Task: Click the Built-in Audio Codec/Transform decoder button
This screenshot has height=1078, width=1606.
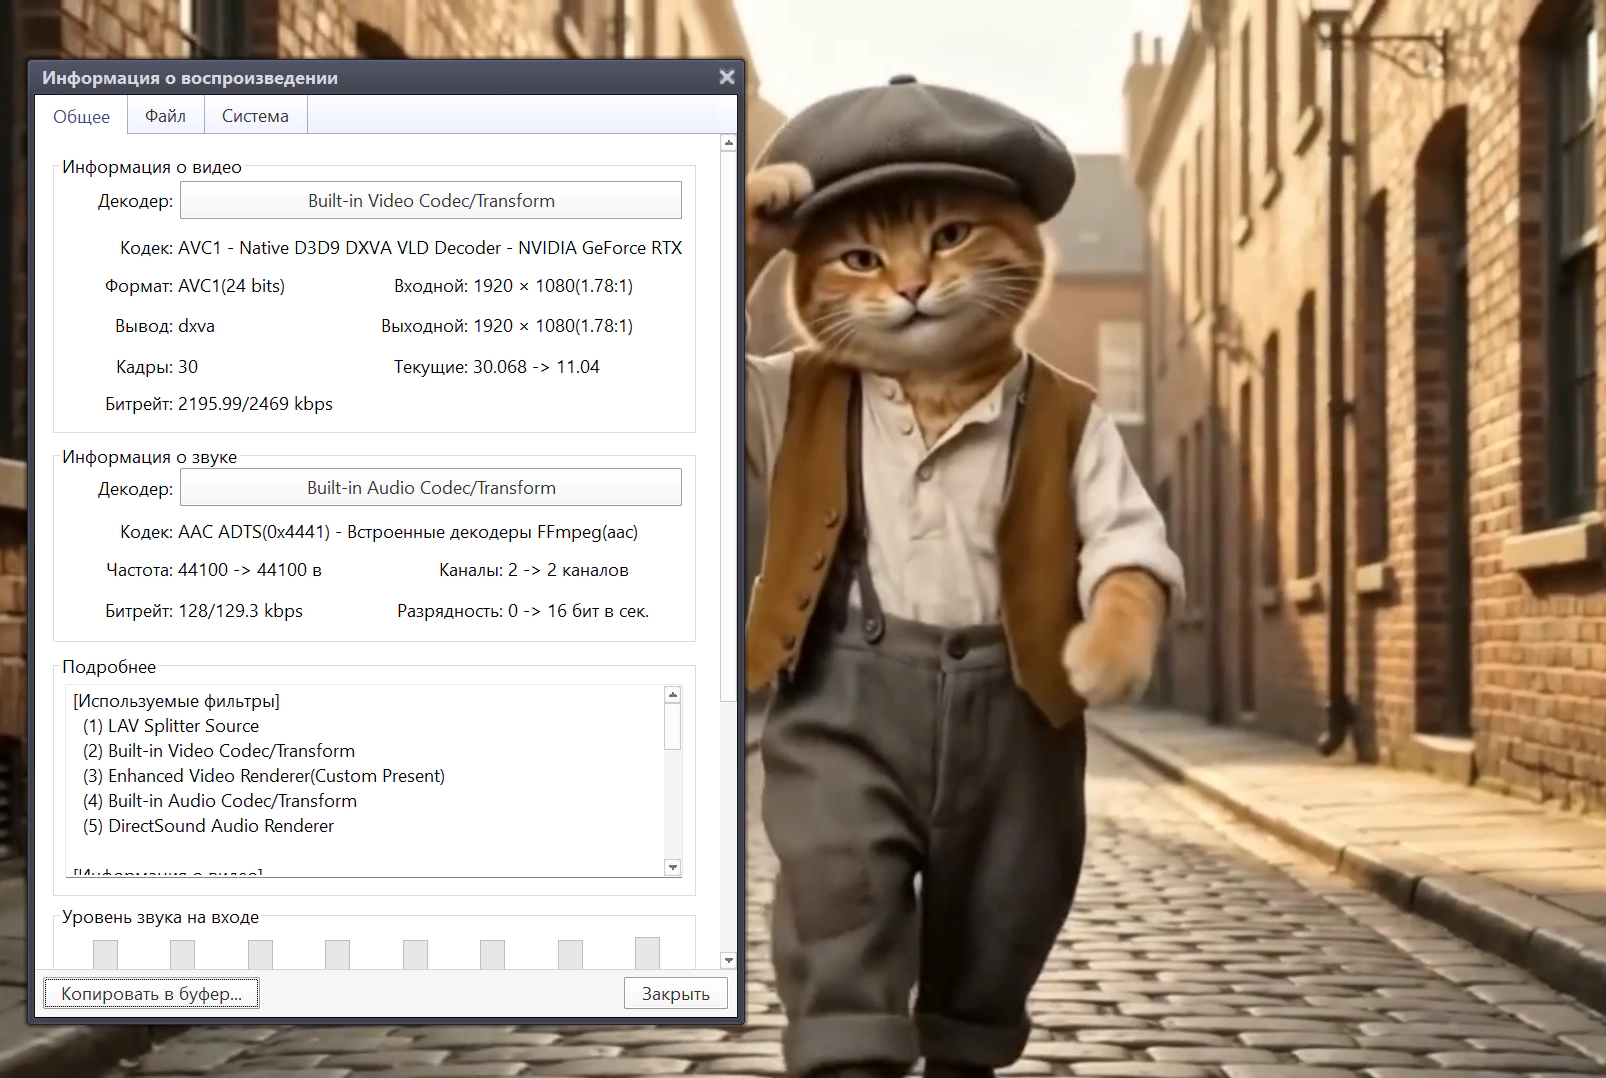Action: coord(431,487)
